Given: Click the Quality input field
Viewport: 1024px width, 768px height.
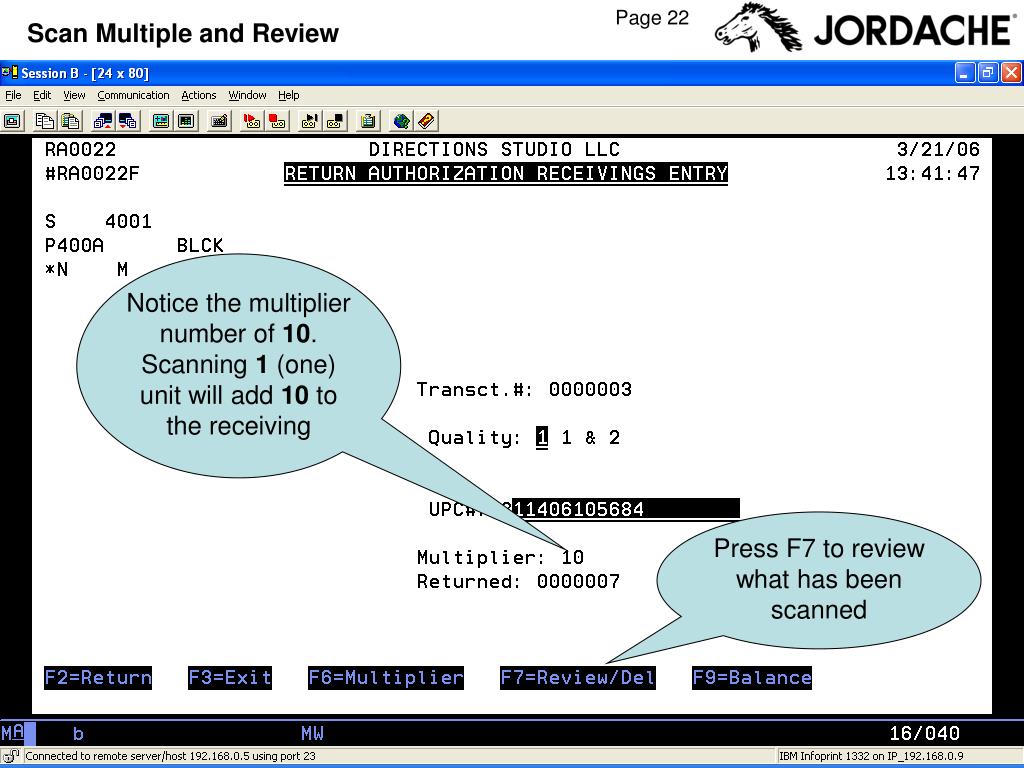Looking at the screenshot, I should pos(541,438).
